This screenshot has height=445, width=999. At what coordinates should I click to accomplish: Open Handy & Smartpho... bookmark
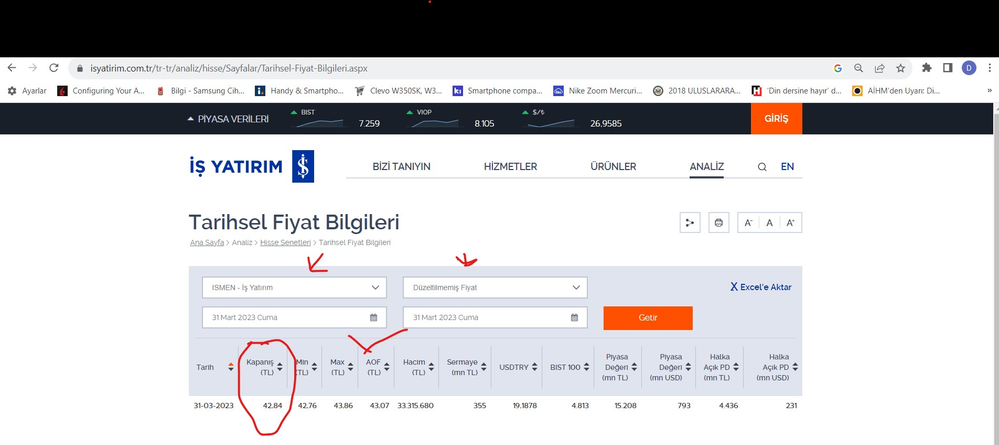[299, 91]
